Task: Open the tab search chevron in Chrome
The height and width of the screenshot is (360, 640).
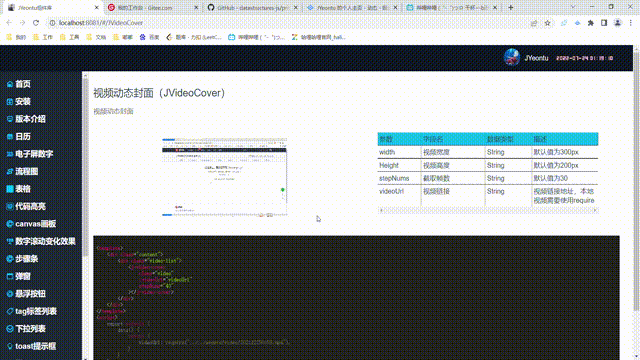Action: (x=573, y=7)
